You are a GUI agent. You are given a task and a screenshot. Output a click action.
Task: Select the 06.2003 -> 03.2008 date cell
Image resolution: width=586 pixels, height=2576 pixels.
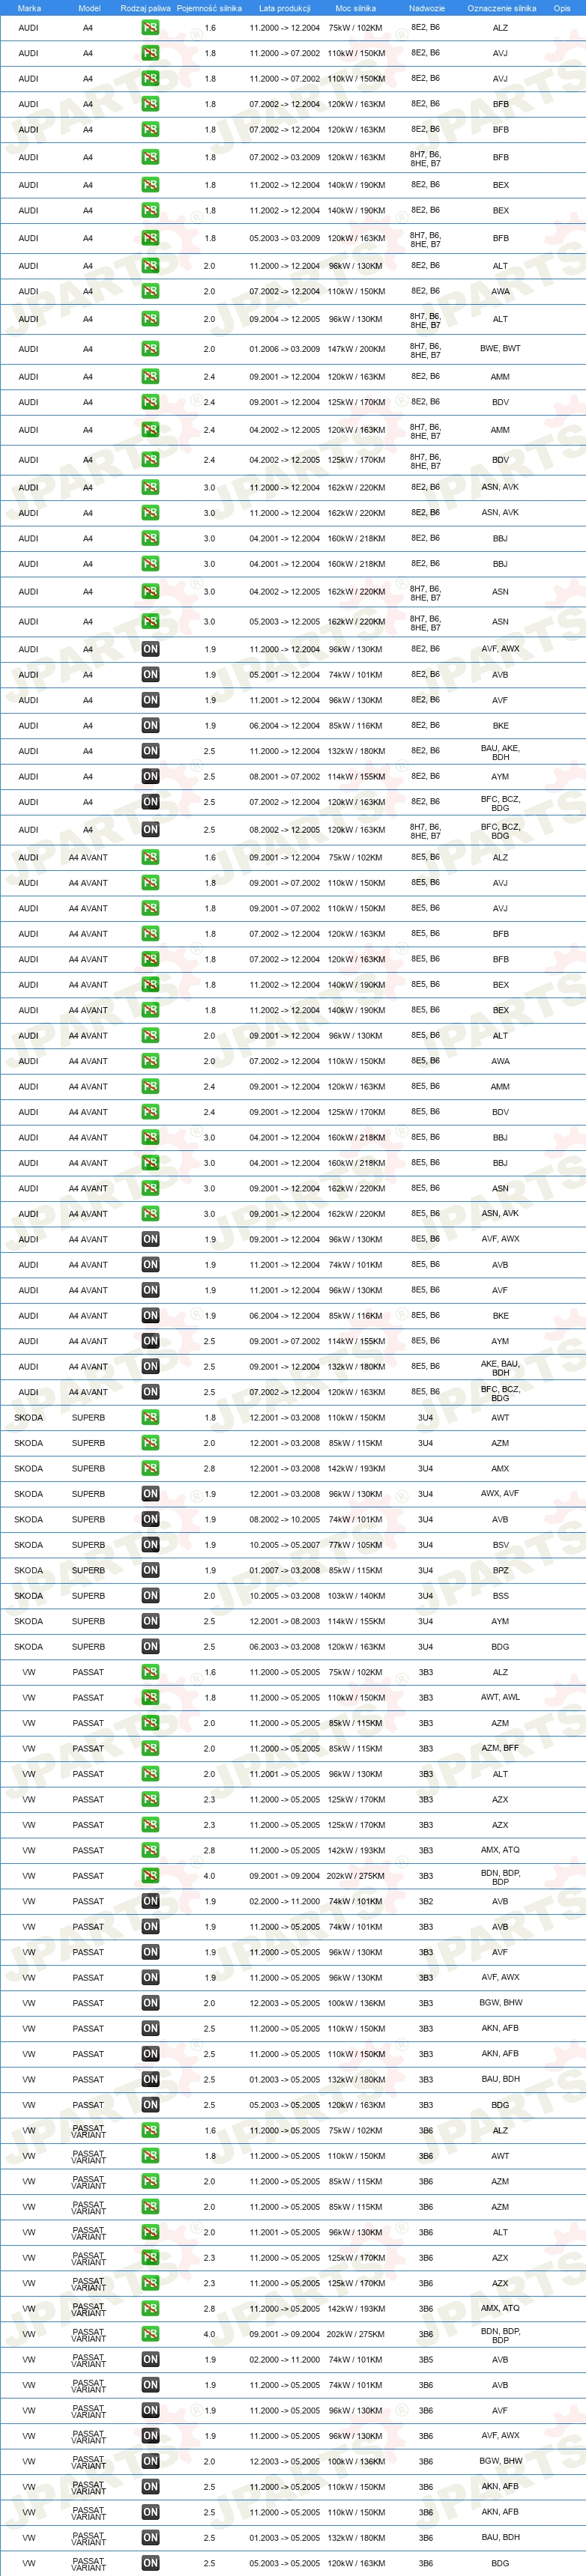pyautogui.click(x=285, y=1647)
